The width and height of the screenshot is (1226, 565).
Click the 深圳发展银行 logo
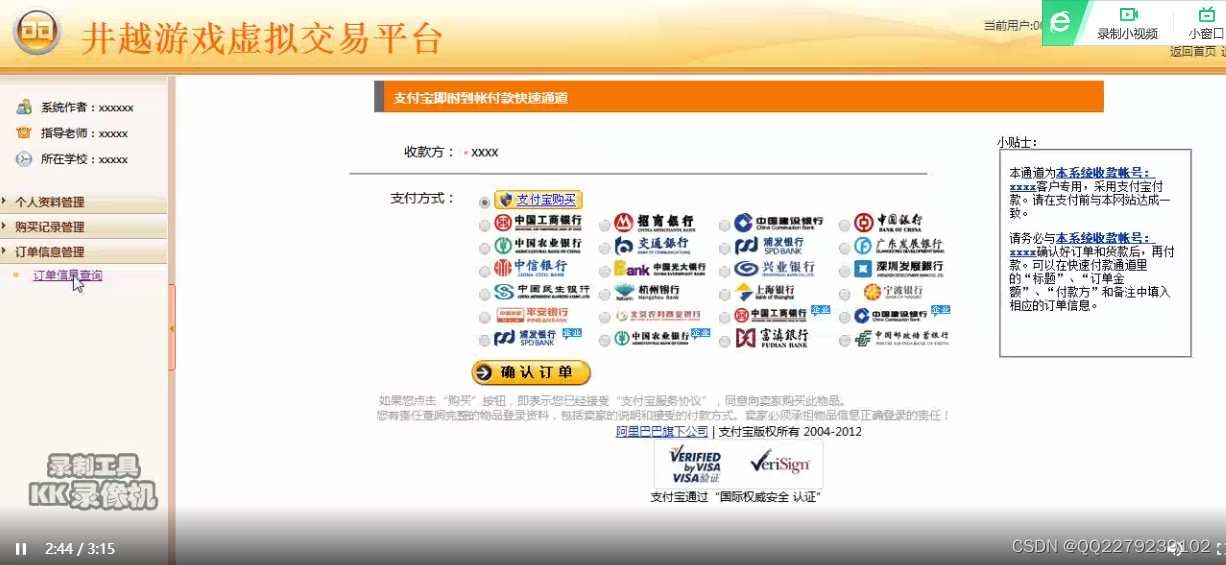[x=899, y=269]
